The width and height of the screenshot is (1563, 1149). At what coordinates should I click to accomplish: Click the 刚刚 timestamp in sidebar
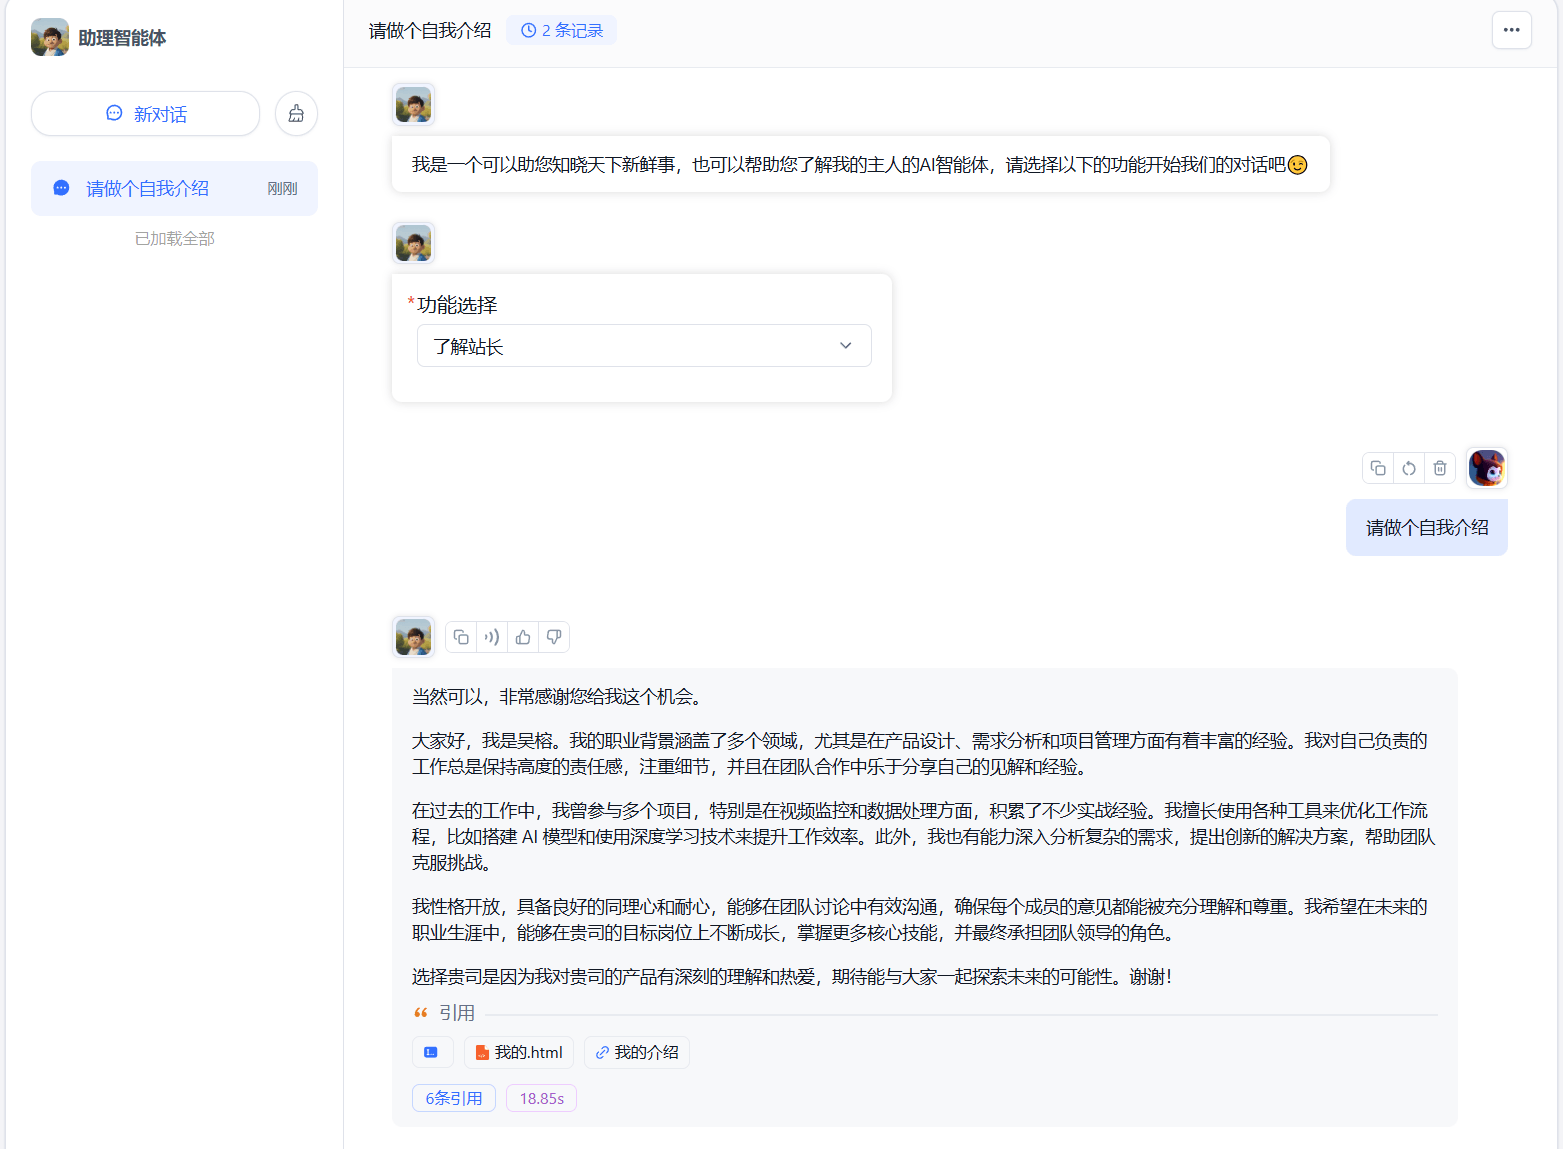point(282,188)
